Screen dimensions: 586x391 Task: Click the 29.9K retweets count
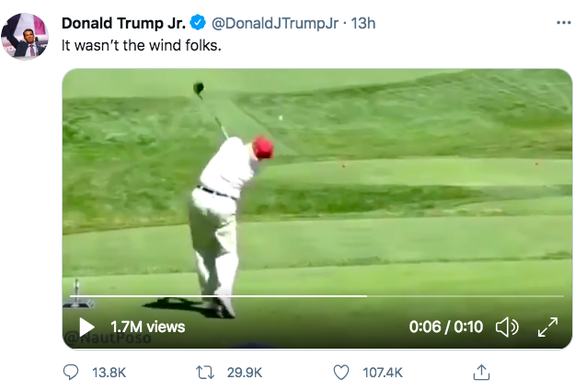point(244,373)
